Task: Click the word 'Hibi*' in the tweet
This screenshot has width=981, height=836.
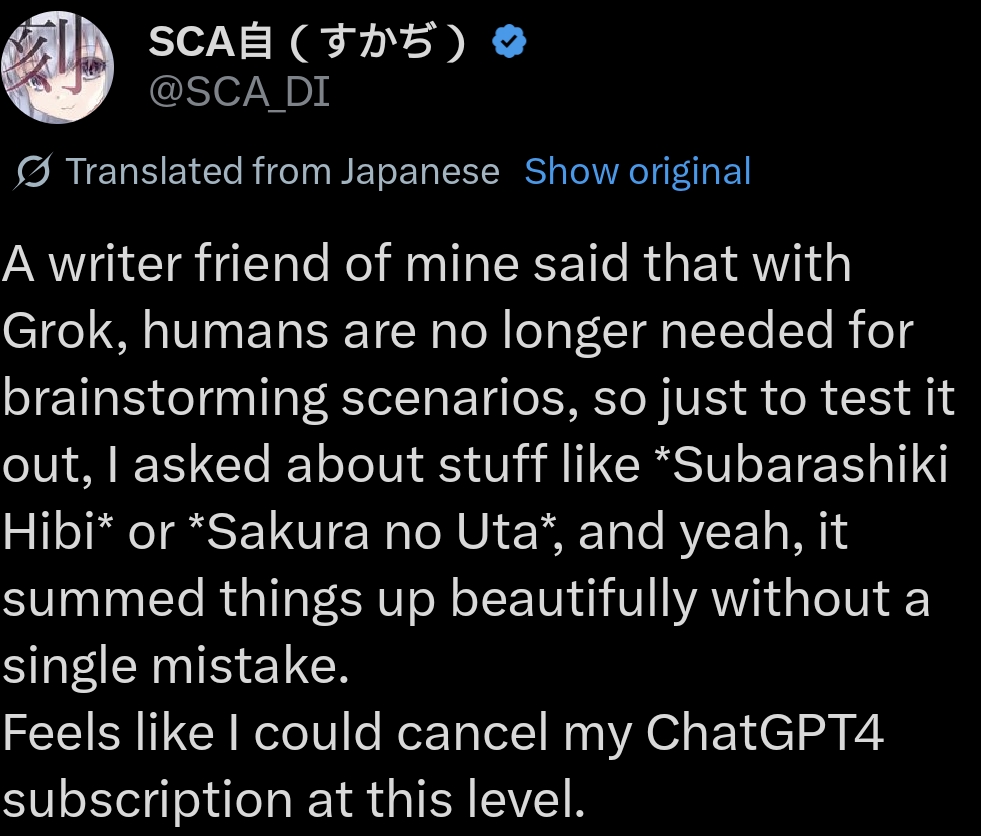Action: (x=57, y=532)
